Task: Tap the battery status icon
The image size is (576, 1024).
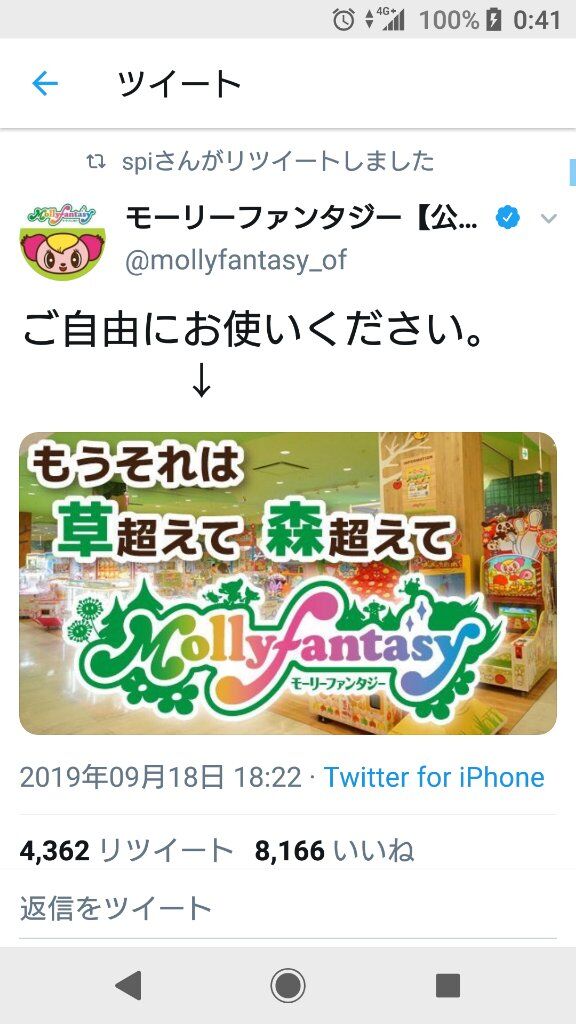Action: 494,20
